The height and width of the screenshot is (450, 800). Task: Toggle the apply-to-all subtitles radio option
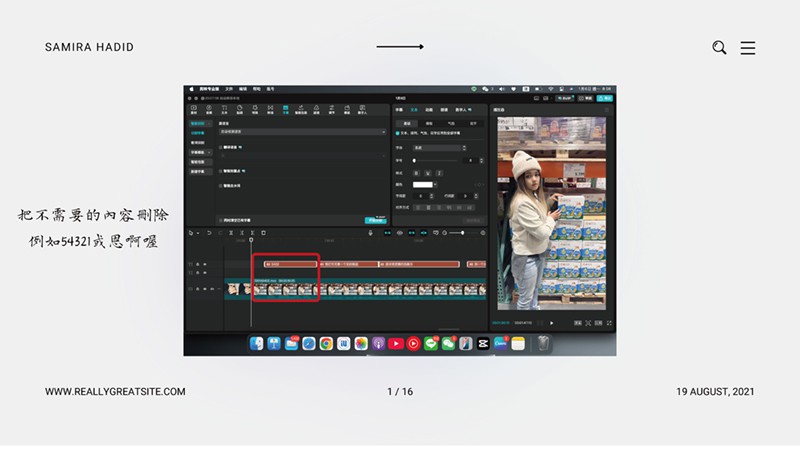(397, 132)
